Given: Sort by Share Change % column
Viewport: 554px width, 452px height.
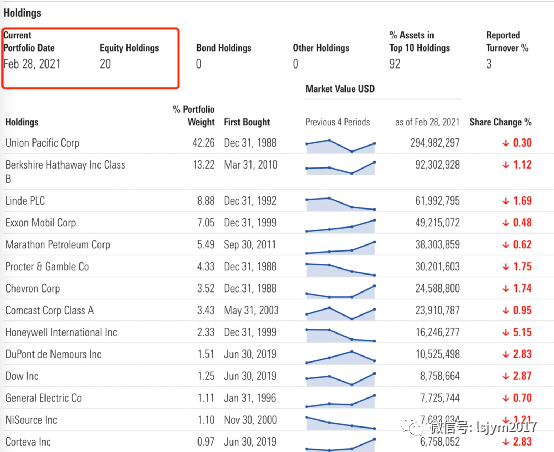Looking at the screenshot, I should (500, 122).
